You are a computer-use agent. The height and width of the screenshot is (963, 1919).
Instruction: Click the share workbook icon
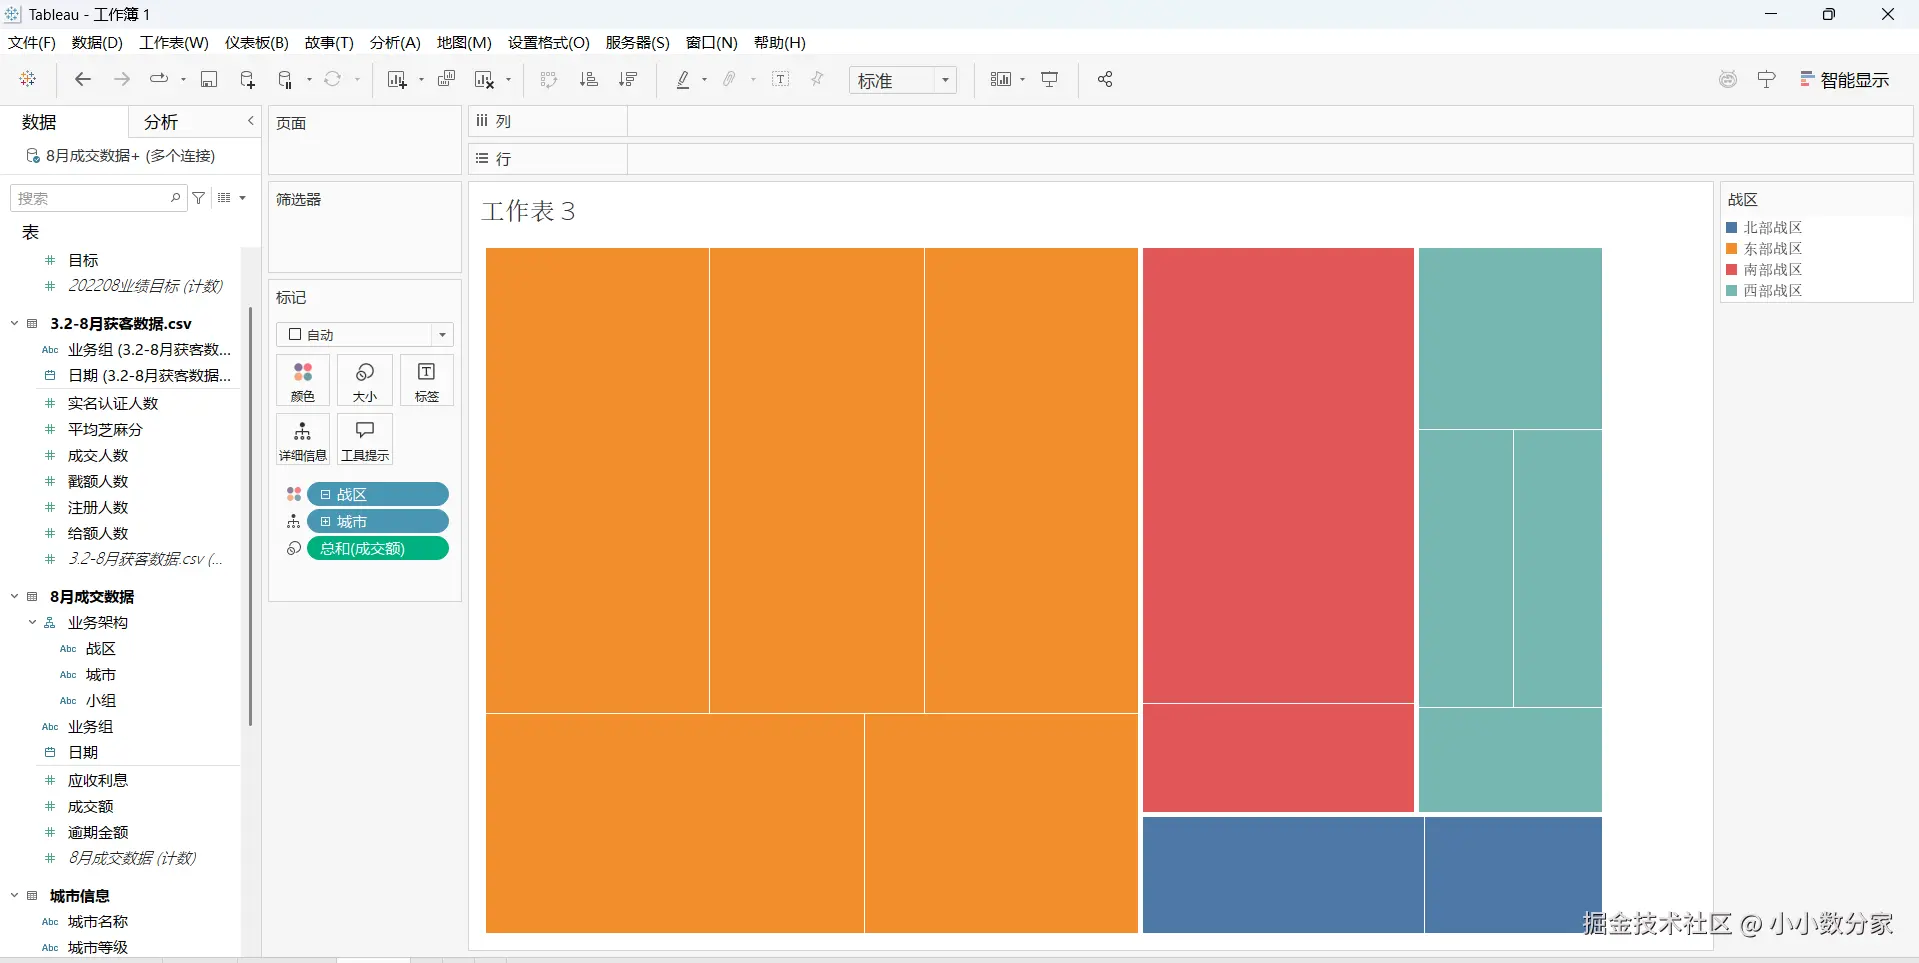click(1105, 79)
